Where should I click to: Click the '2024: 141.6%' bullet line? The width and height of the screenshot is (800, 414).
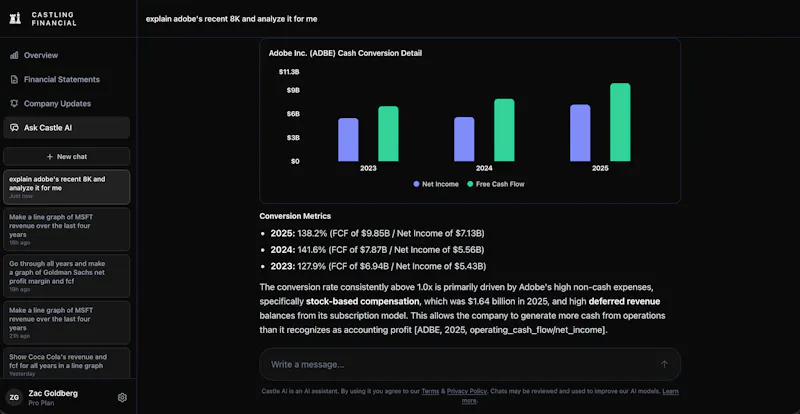point(378,250)
